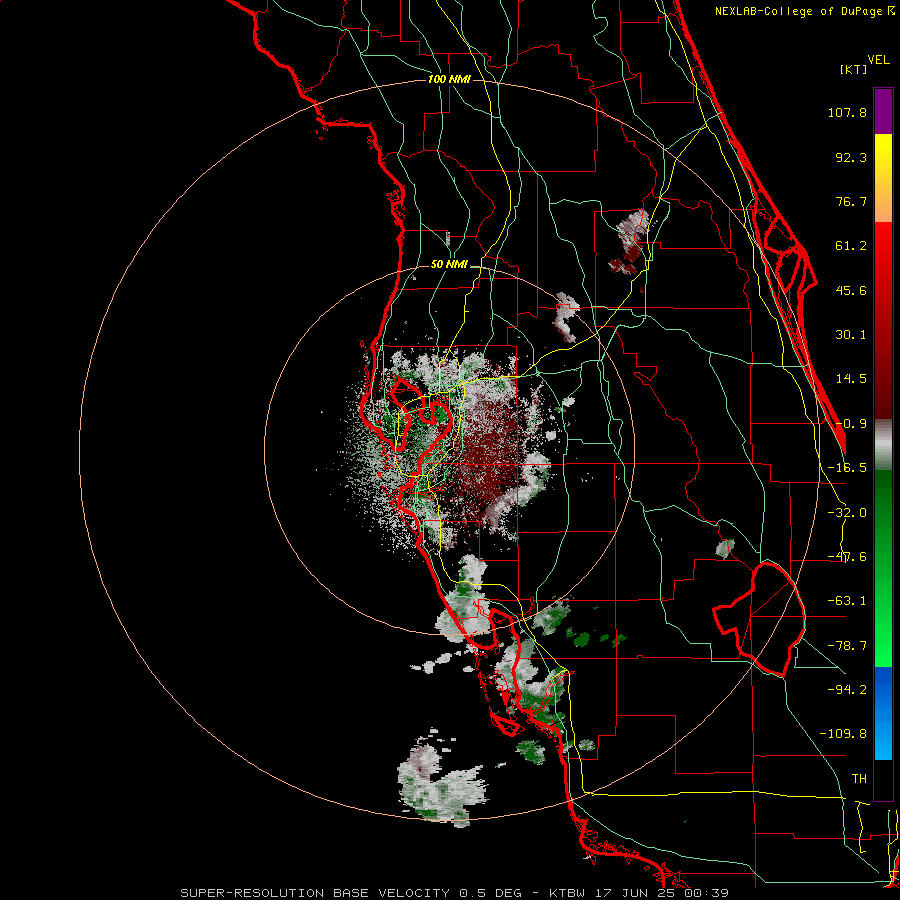Click the TH legend label
Screen dimensions: 900x900
coord(859,778)
